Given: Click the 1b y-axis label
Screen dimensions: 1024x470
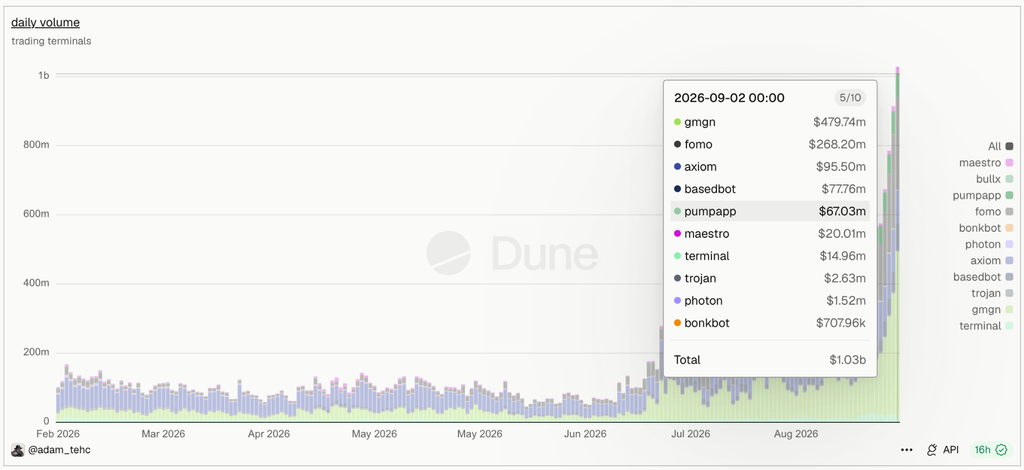Looking at the screenshot, I should [x=44, y=76].
